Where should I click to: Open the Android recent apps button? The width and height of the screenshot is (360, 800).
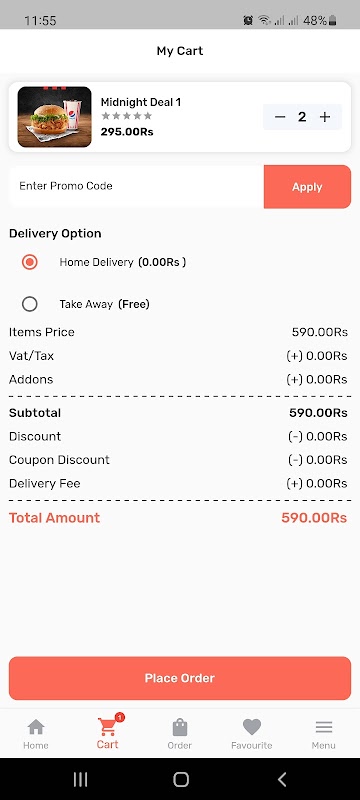(x=80, y=779)
